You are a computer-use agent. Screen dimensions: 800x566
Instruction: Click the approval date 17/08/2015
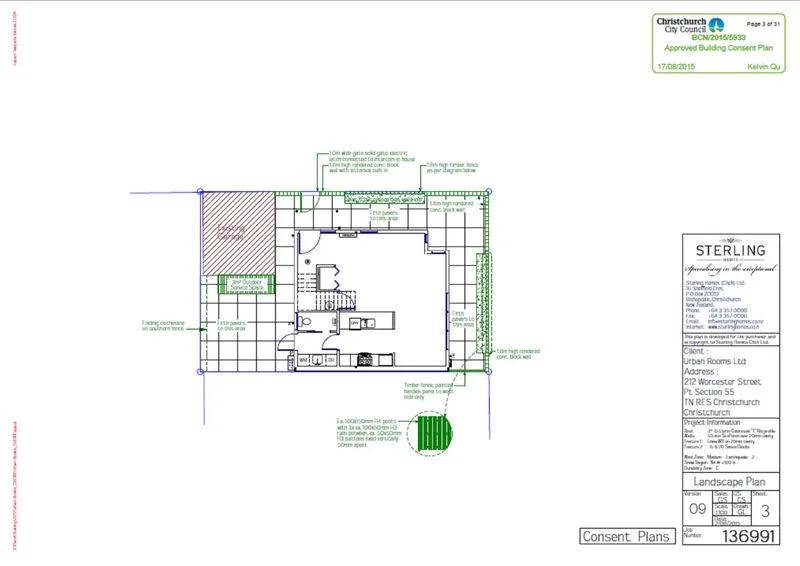point(676,66)
